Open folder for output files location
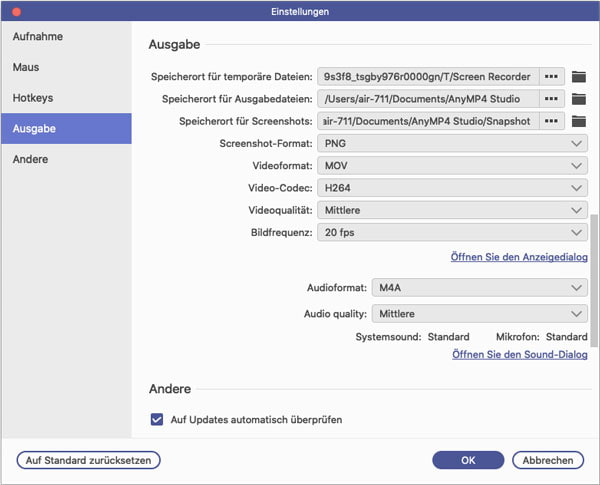600x485 pixels. (578, 99)
